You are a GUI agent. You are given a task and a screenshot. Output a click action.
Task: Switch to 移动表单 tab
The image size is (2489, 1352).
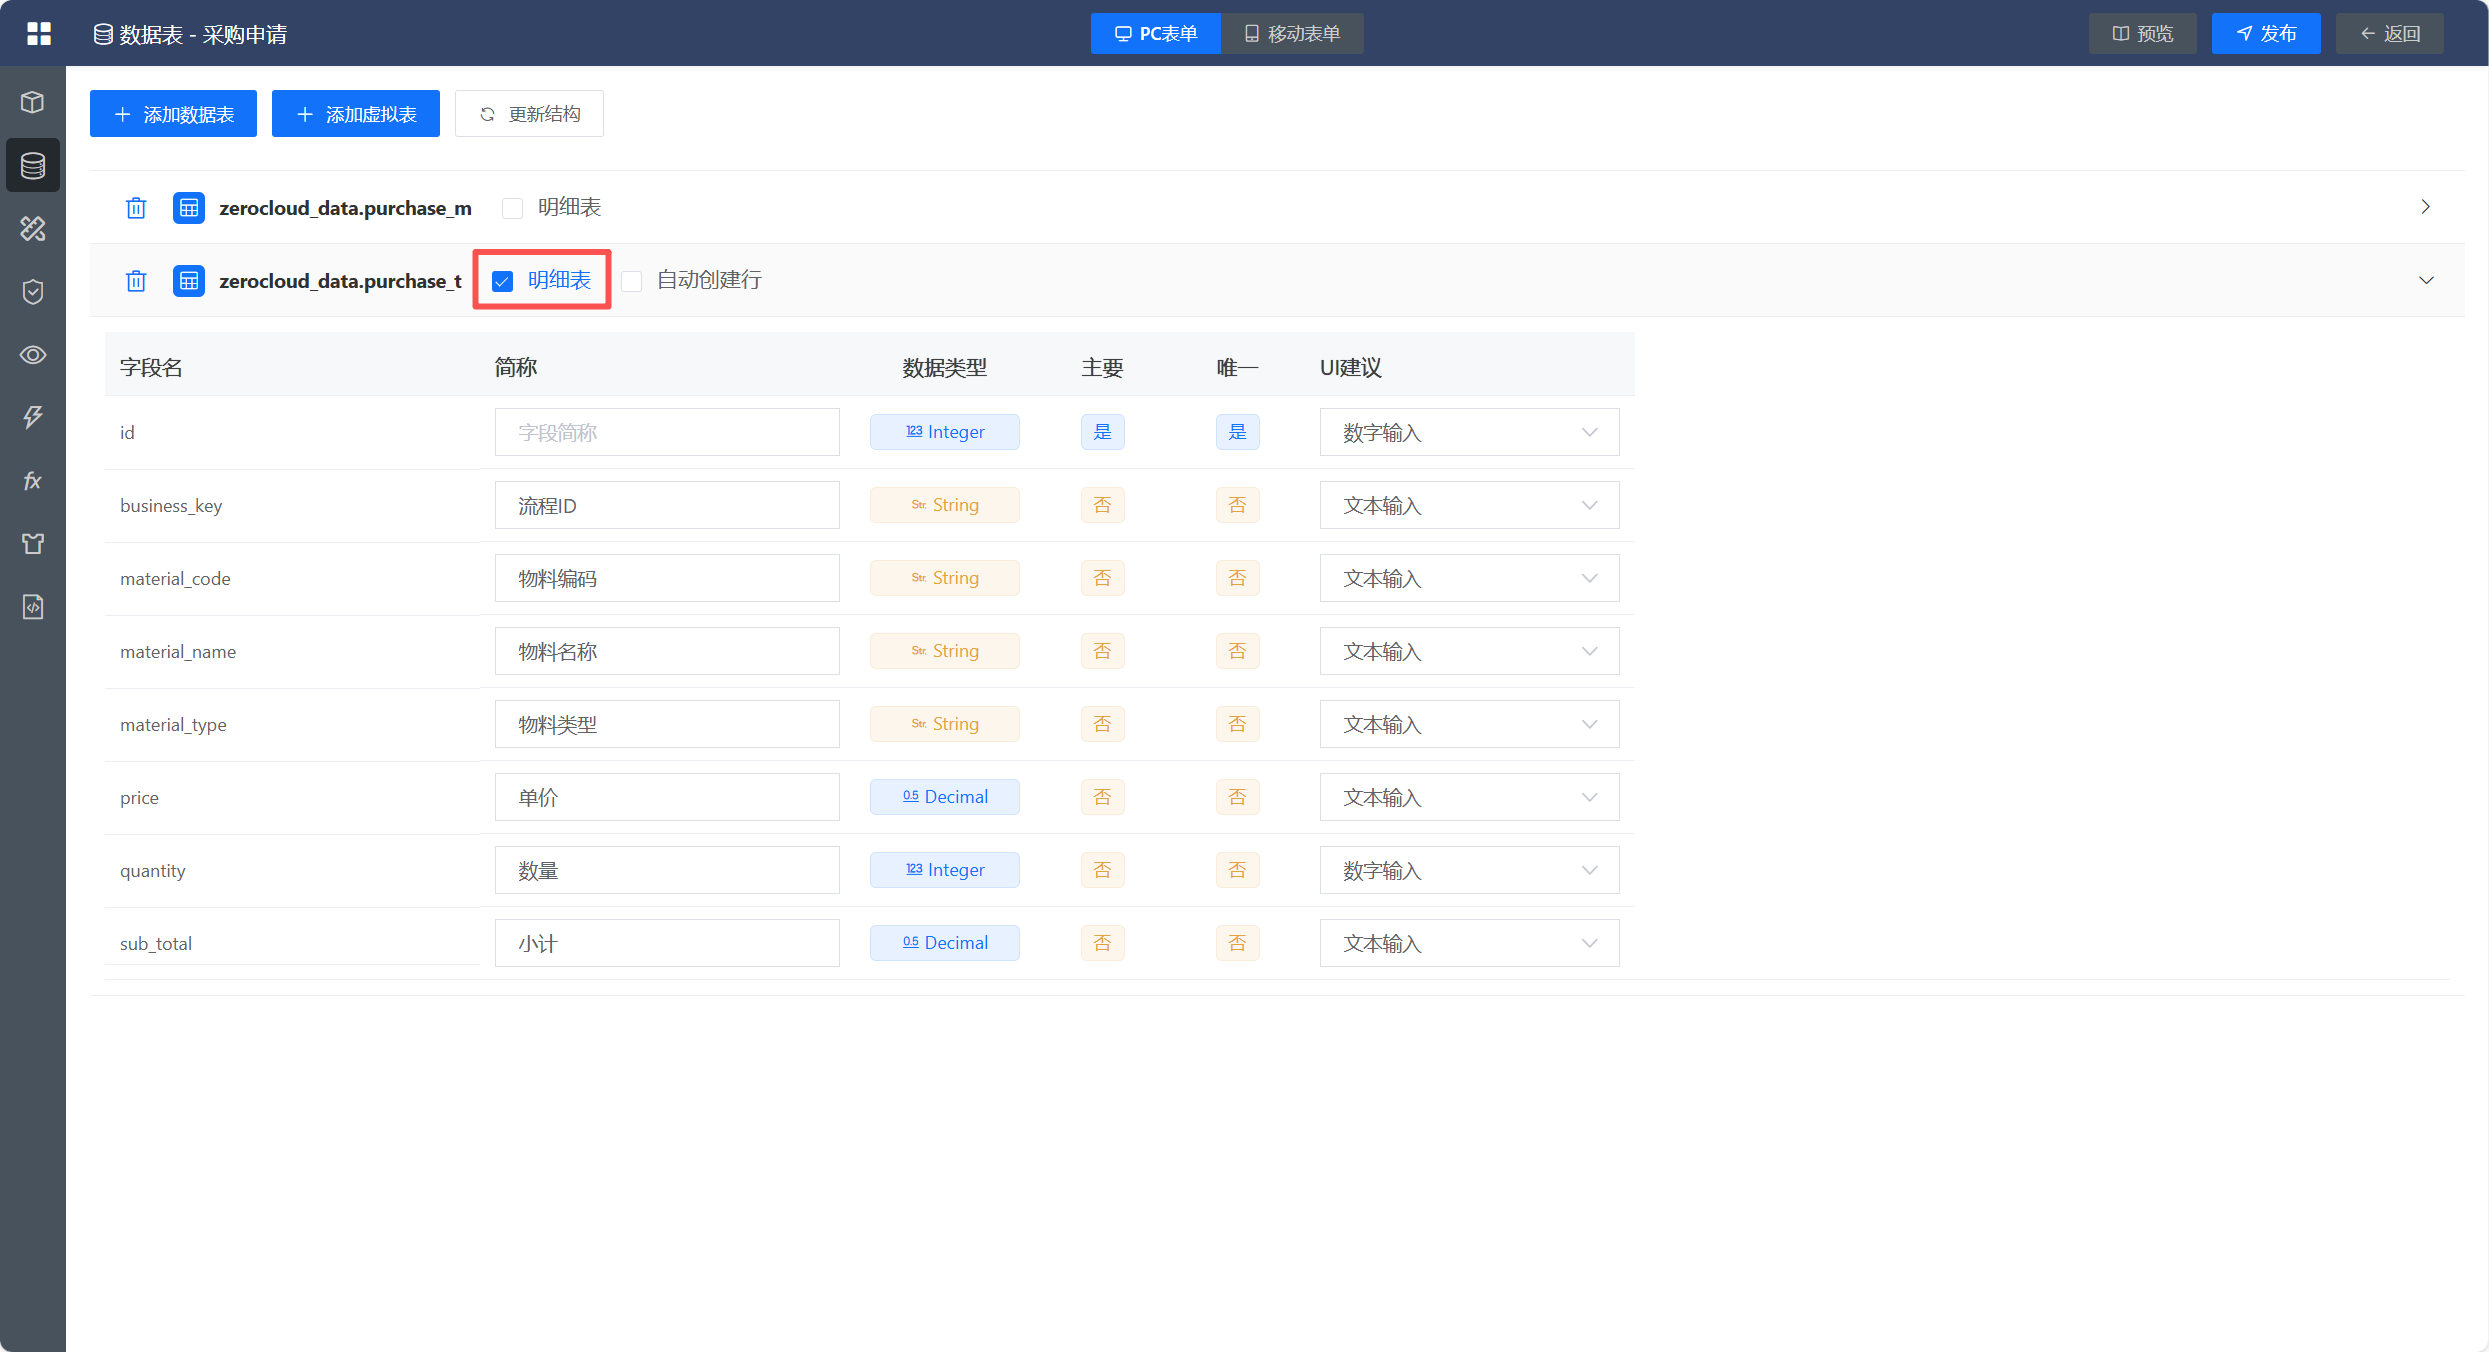pos(1292,34)
